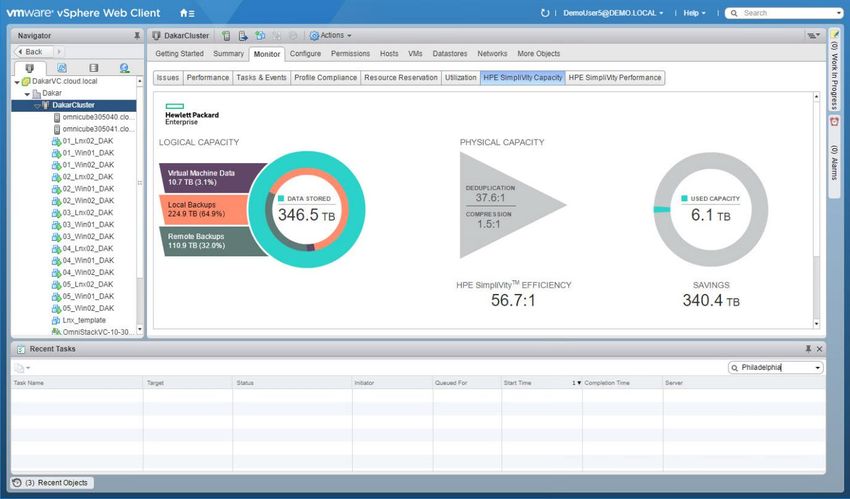The width and height of the screenshot is (850, 499).
Task: Click the Navigator forward arrow button
Action: (59, 52)
